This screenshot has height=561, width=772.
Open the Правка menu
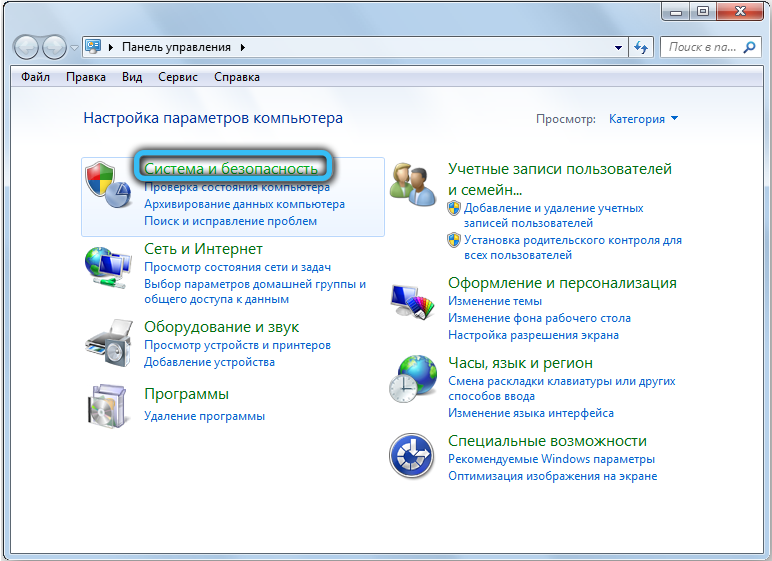point(86,77)
